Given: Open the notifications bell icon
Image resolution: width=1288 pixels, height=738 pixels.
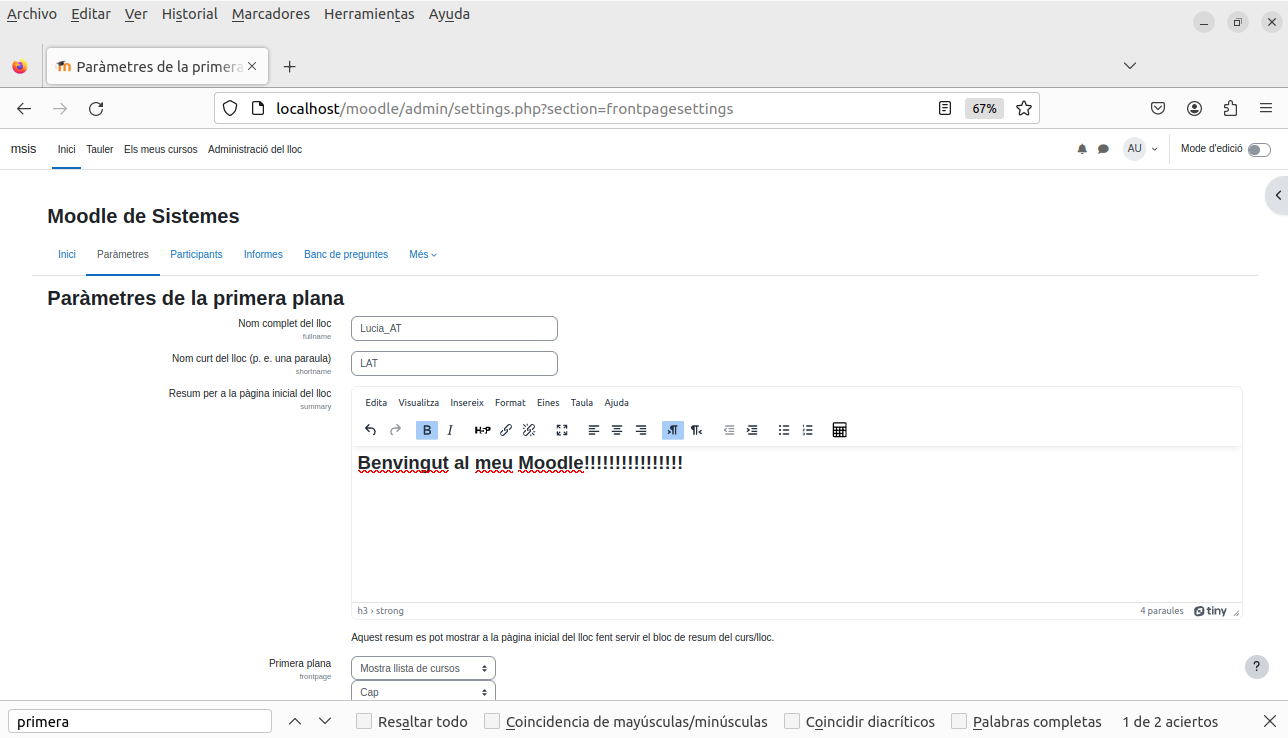Looking at the screenshot, I should [x=1081, y=149].
